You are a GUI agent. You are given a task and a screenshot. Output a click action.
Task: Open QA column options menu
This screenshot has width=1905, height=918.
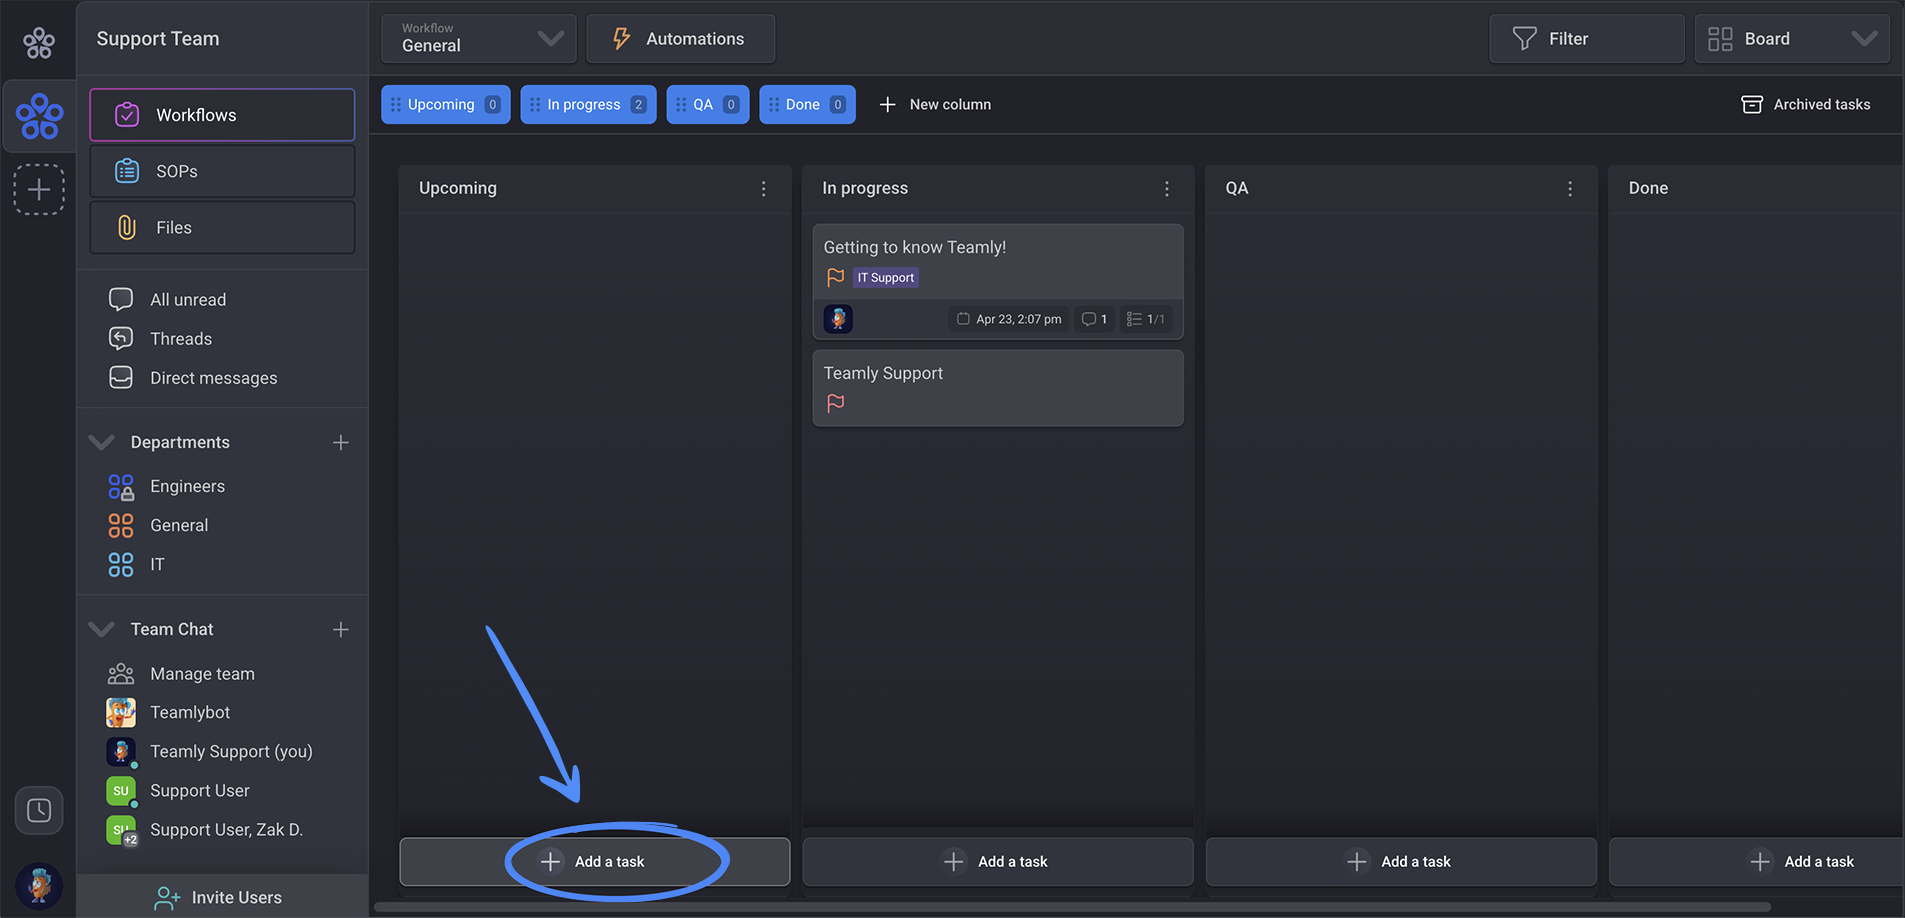1570,188
